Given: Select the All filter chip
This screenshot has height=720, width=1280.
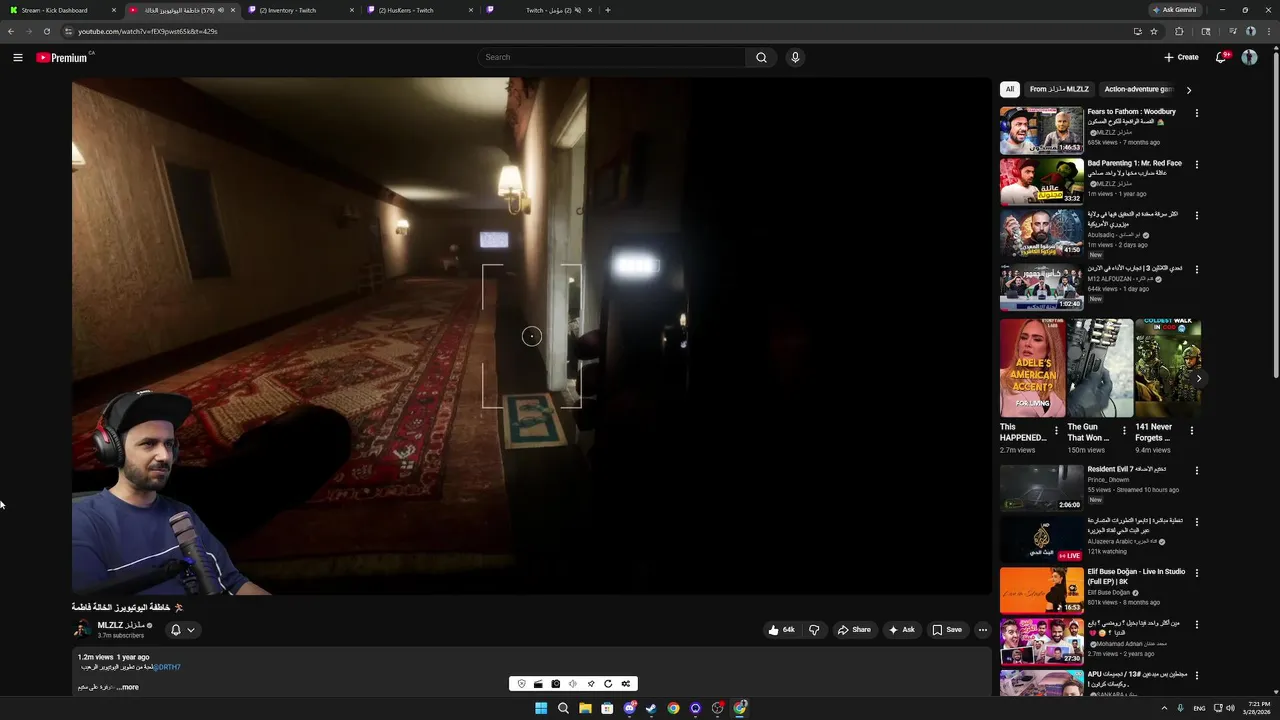Looking at the screenshot, I should [1010, 89].
